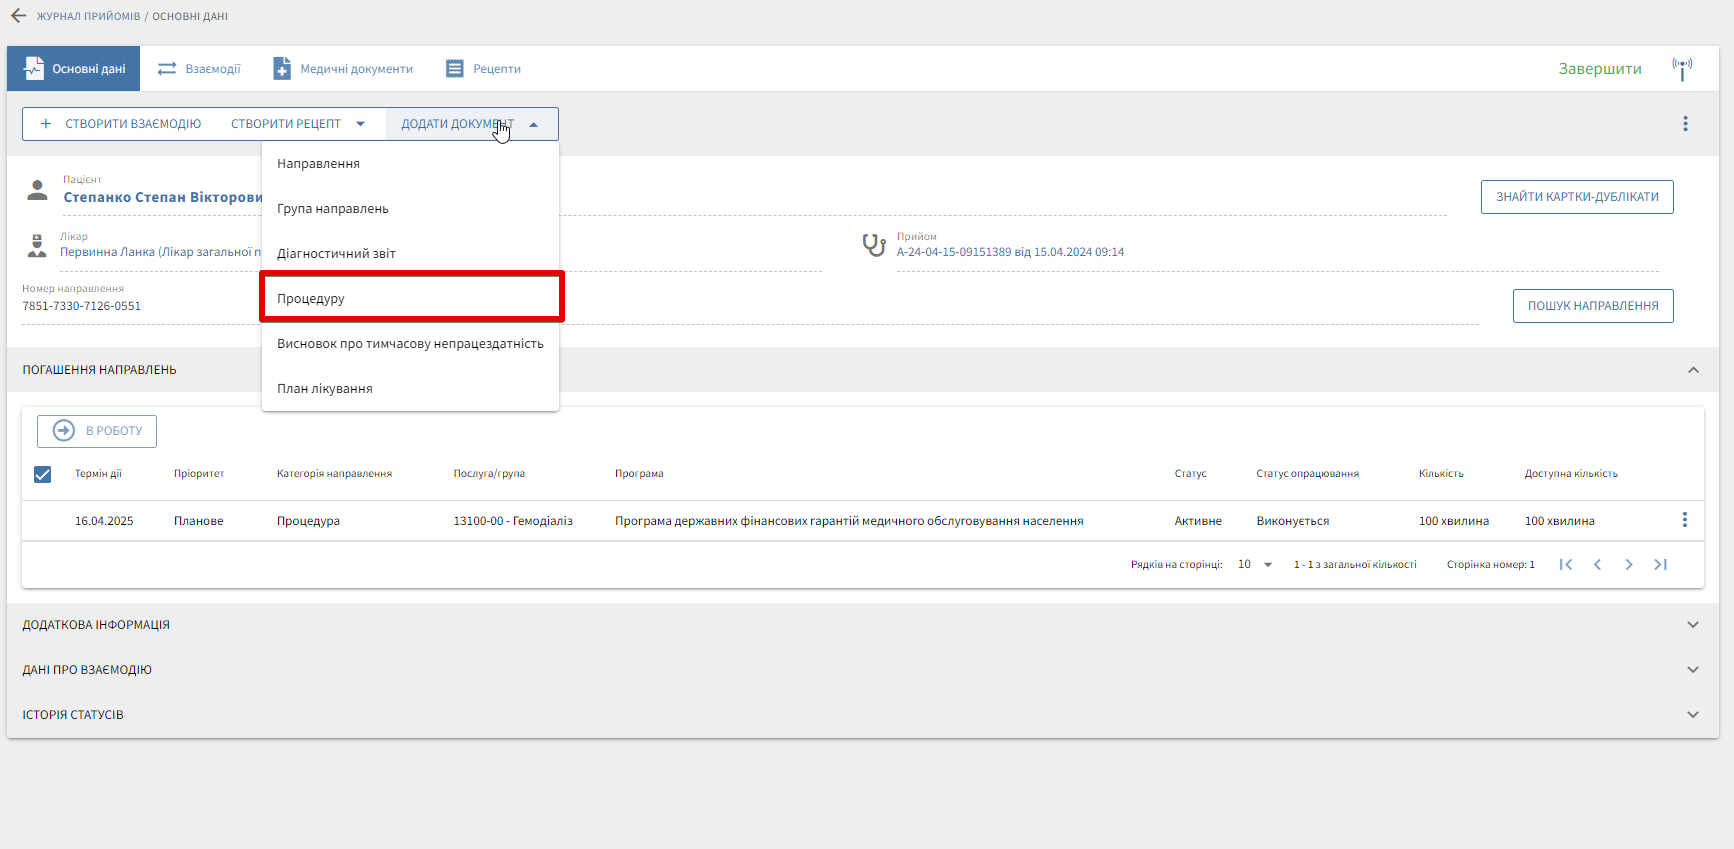
Task: Expand the Дані про взаємодію section
Action: click(1692, 670)
